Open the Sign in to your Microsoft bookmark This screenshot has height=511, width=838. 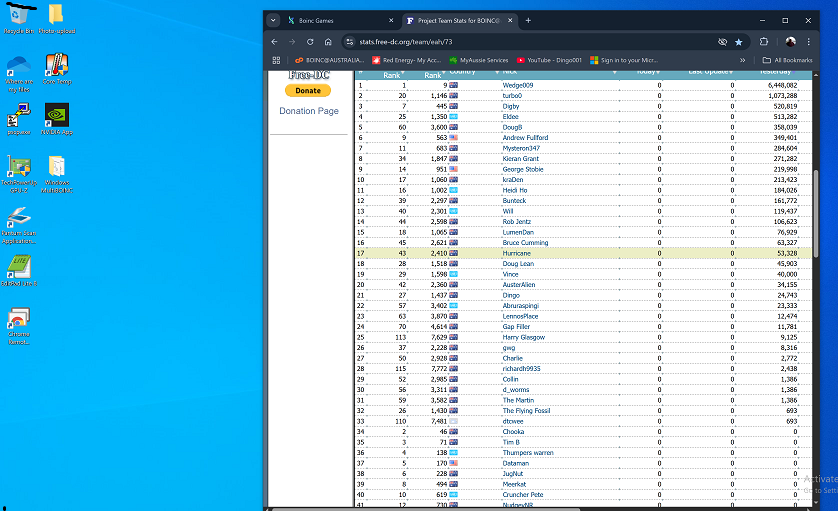(624, 60)
